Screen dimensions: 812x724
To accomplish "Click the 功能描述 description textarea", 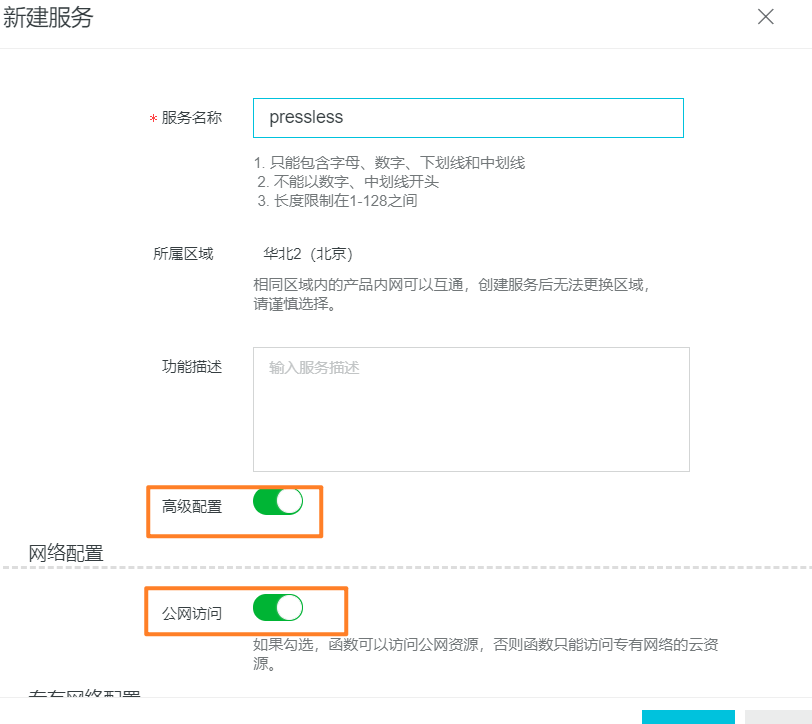I will tap(471, 409).
